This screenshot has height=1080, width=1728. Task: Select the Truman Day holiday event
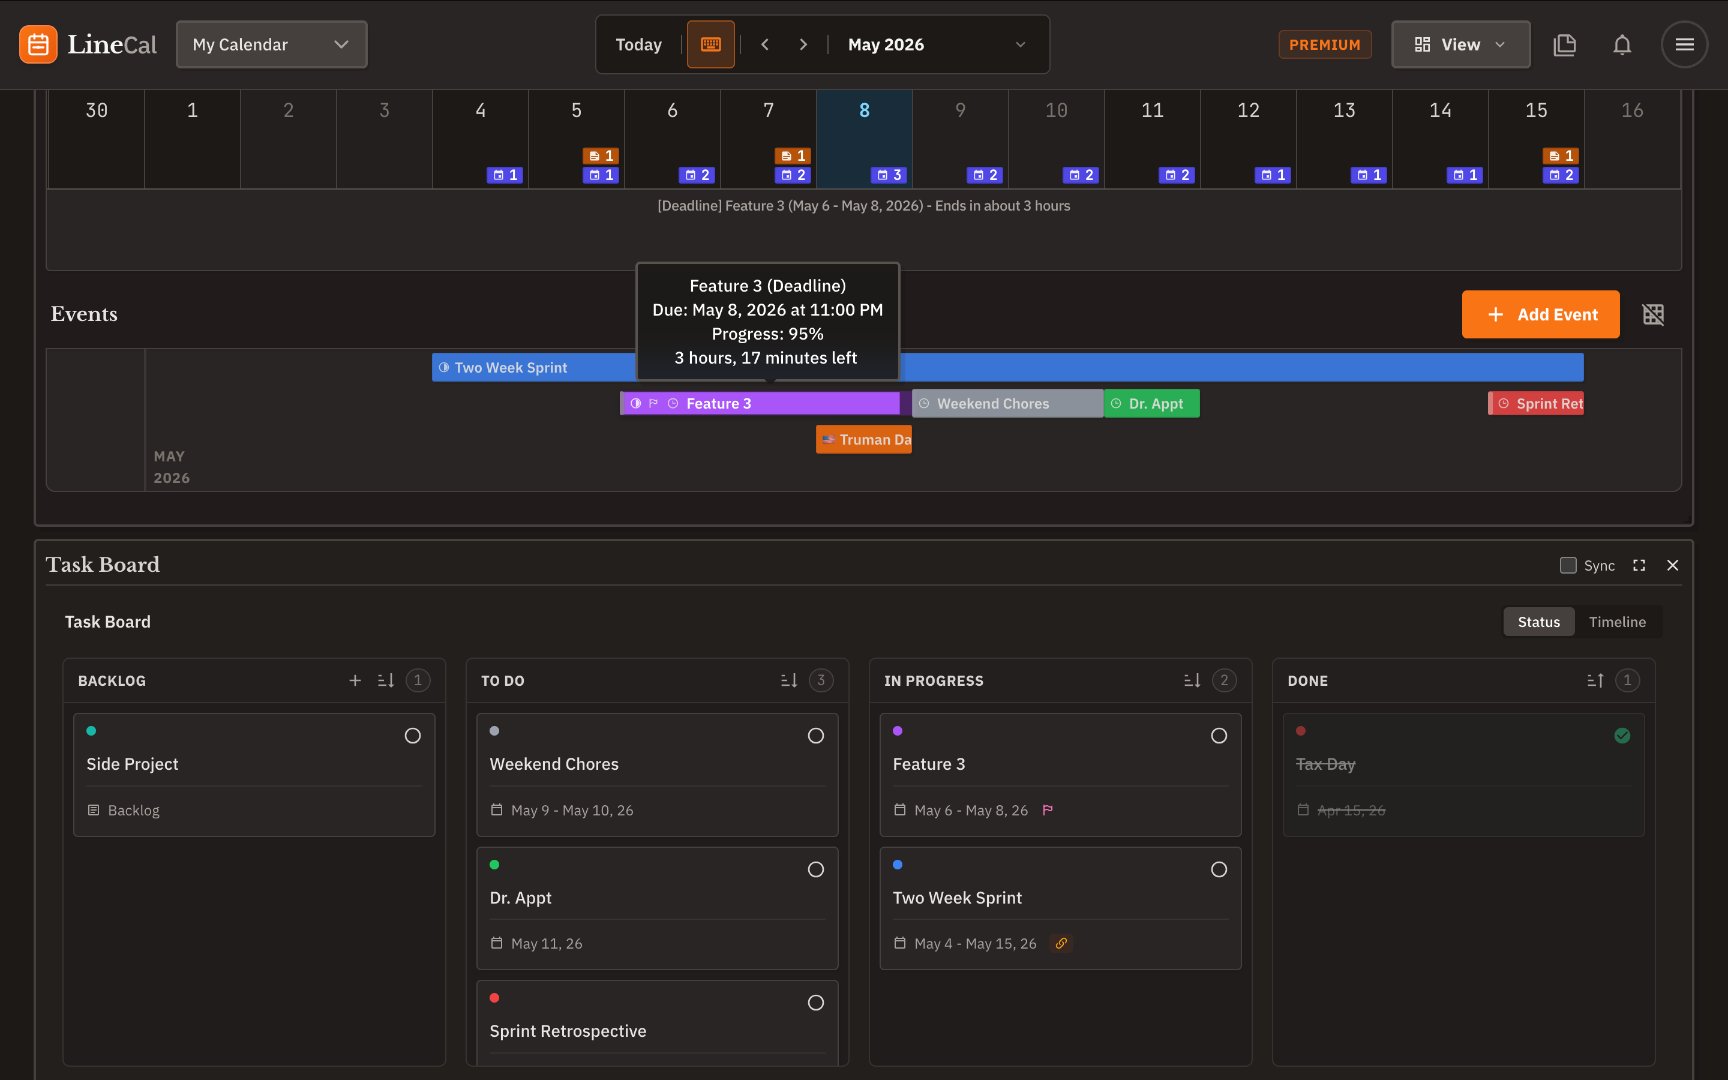(x=864, y=439)
